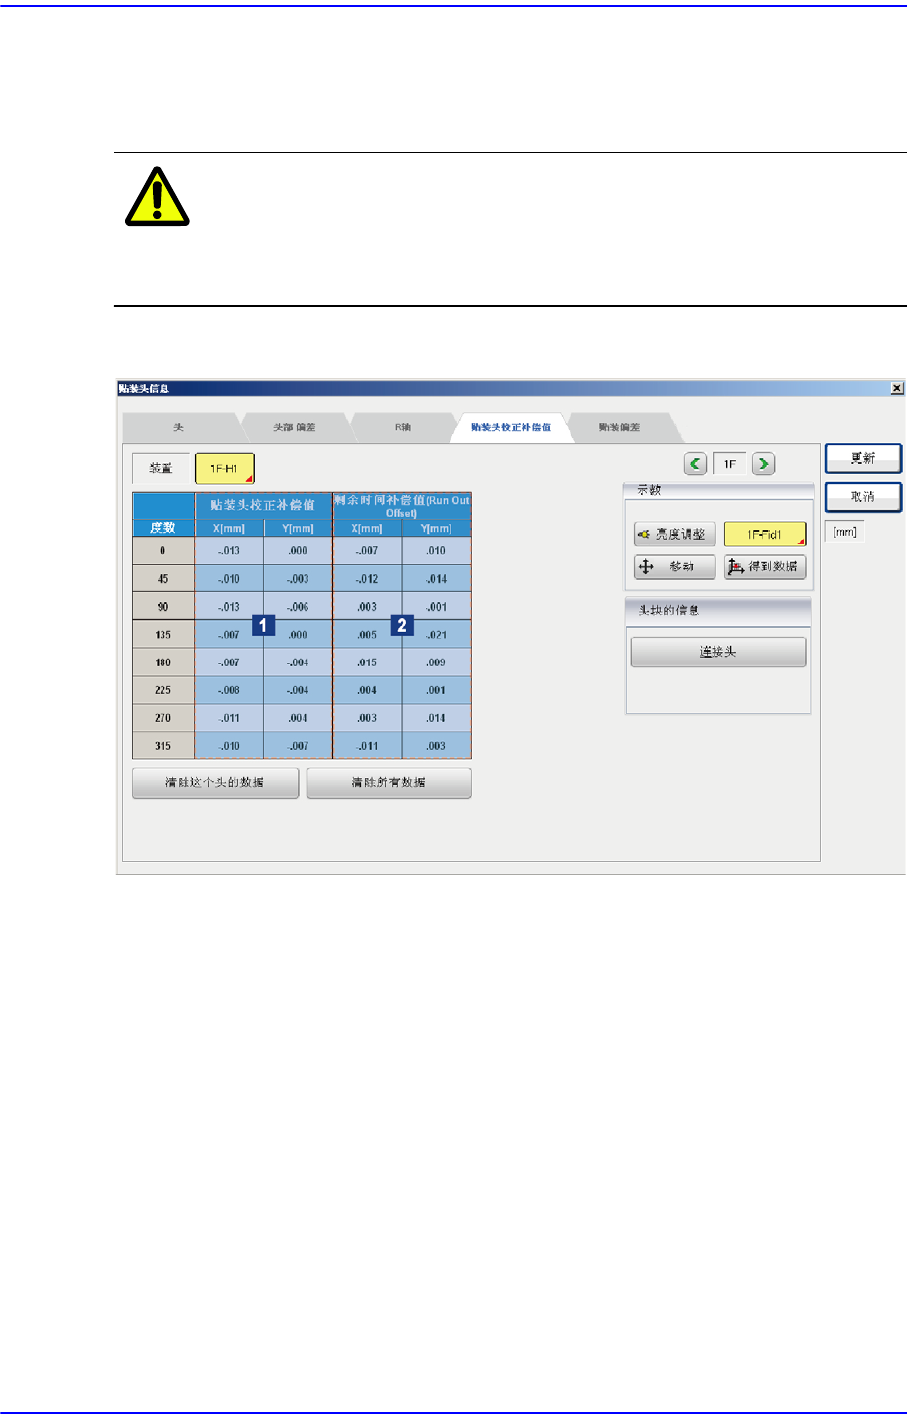Click the 取消 cancel button
The height and width of the screenshot is (1424, 907).
tap(863, 497)
